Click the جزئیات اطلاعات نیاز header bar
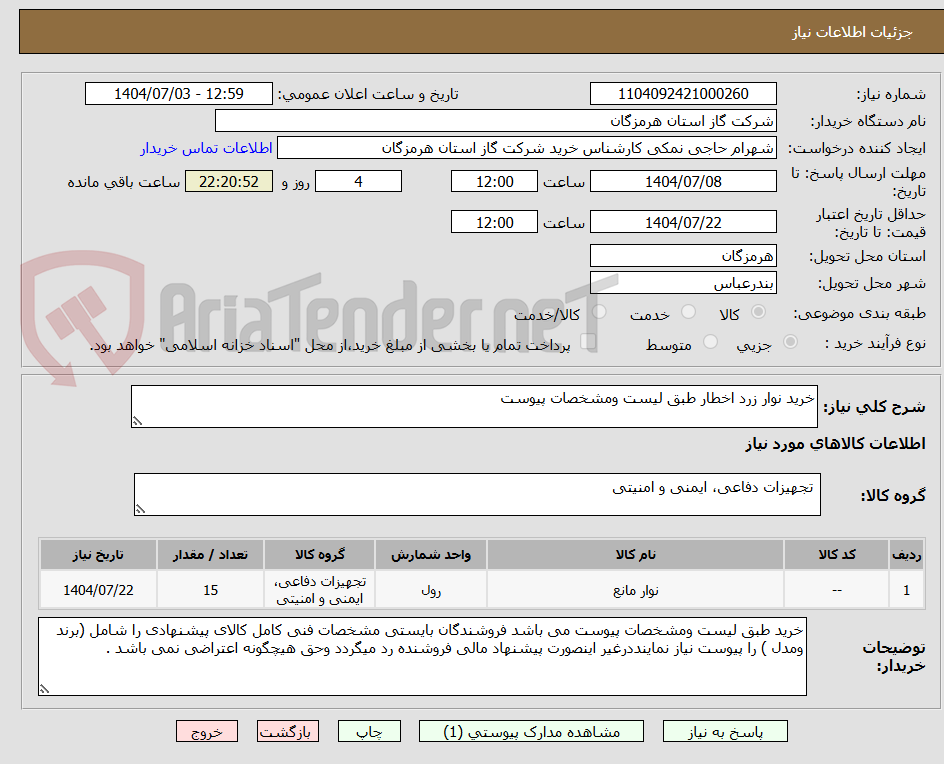This screenshot has height=764, width=944. [472, 31]
